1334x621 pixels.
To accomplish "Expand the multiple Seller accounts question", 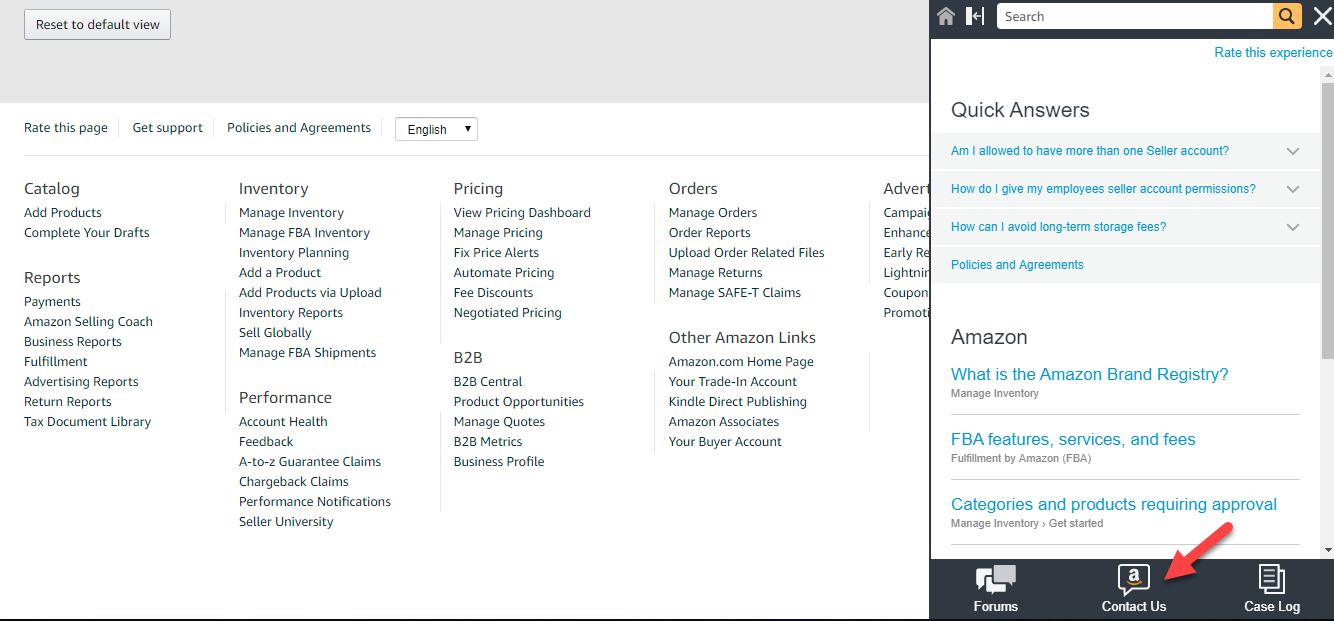I will pos(1292,151).
